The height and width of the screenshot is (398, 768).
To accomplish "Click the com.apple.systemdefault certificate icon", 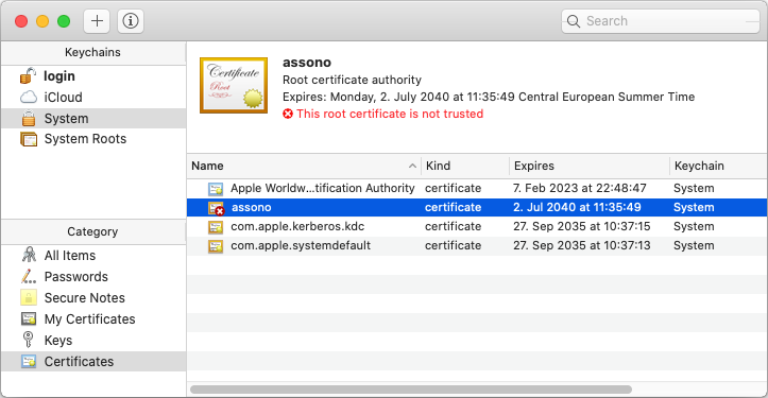I will coord(216,246).
